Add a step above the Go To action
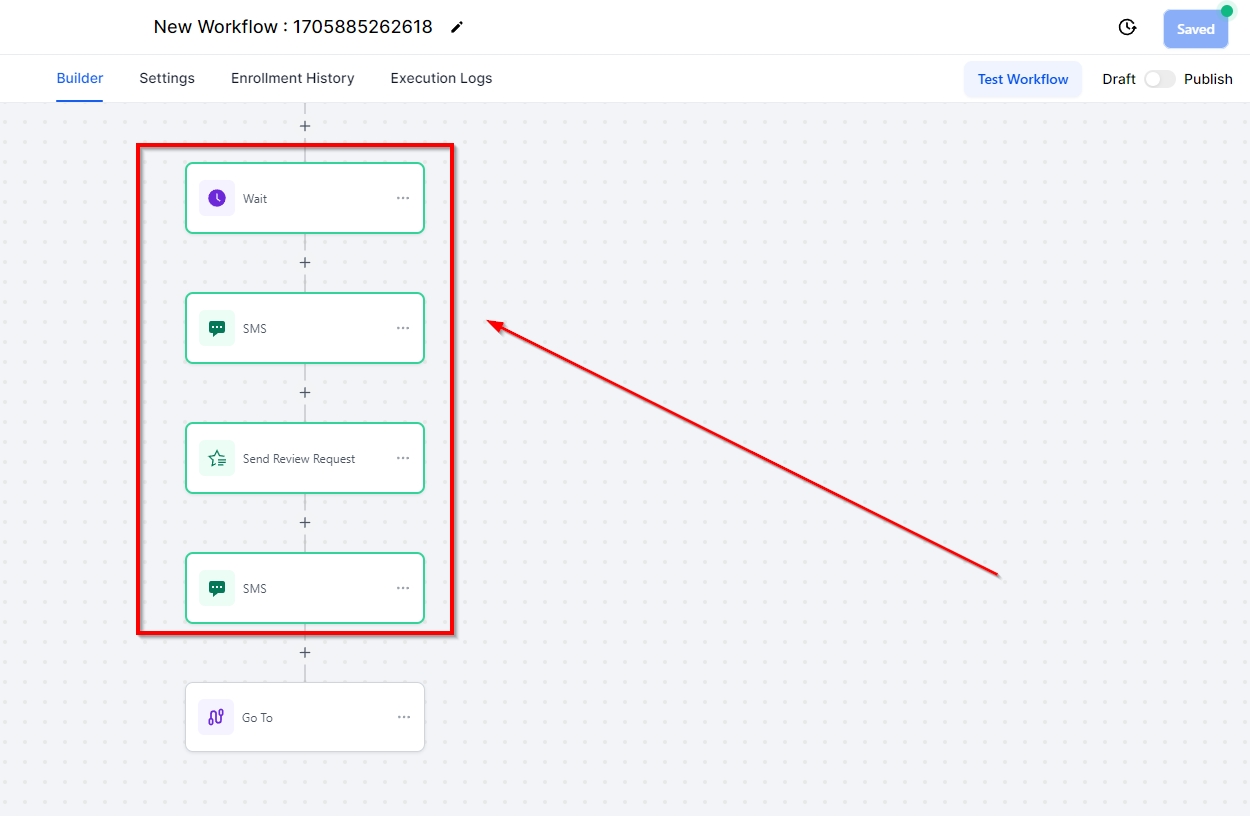 pos(305,653)
